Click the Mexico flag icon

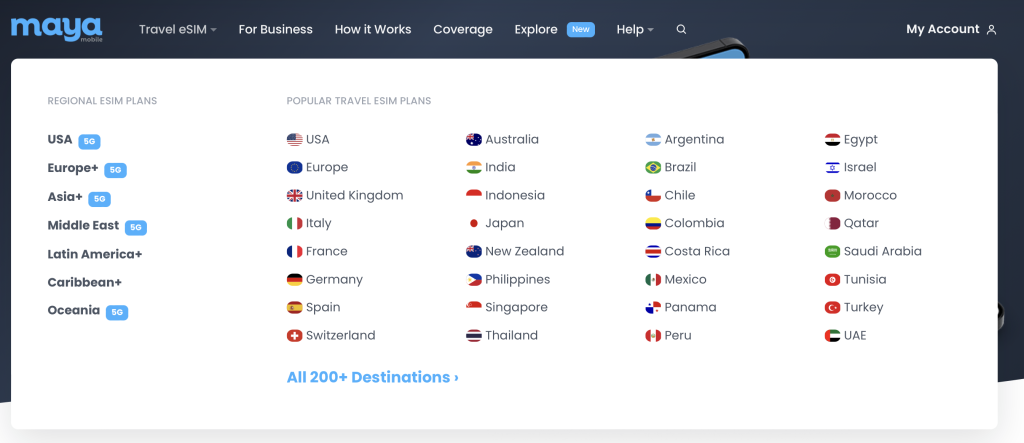653,280
